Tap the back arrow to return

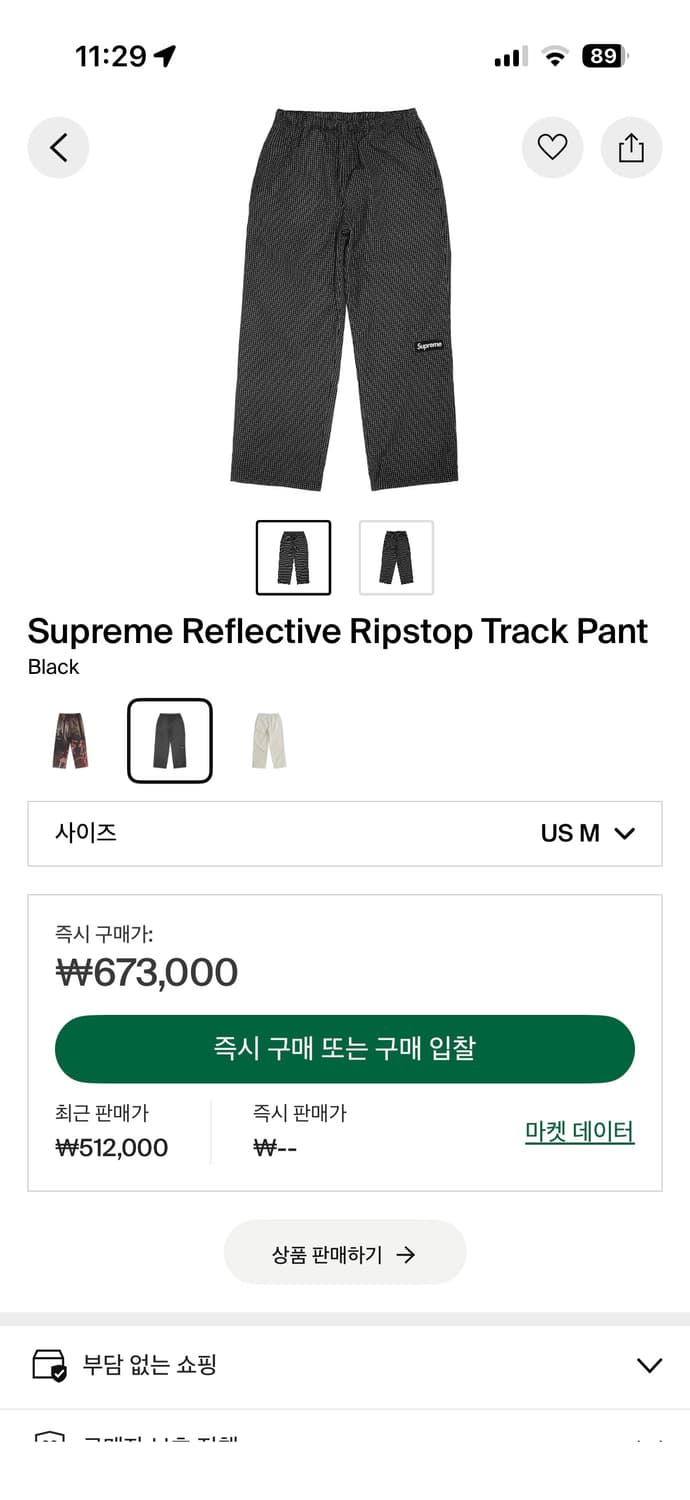coord(58,147)
